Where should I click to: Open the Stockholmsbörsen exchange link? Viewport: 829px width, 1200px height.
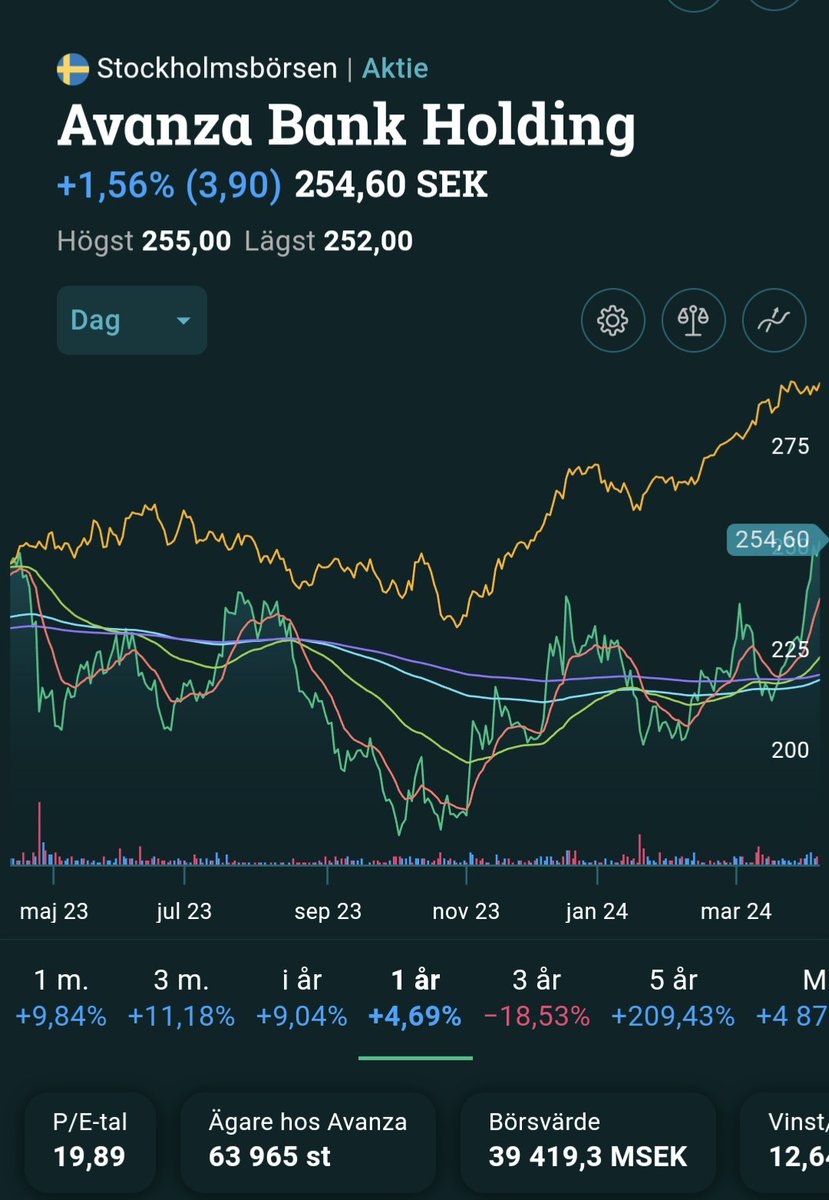tap(217, 69)
